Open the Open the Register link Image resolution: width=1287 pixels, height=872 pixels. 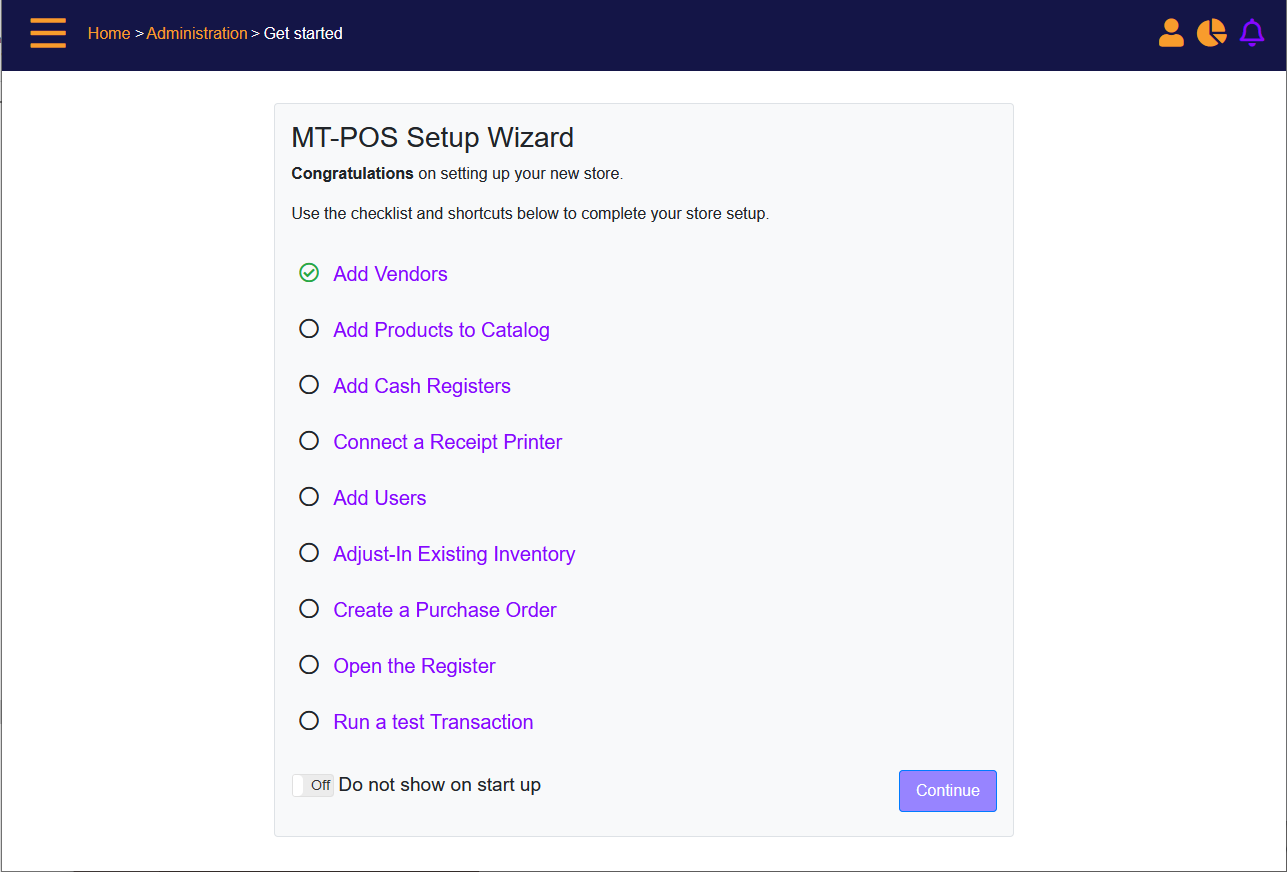coord(414,666)
